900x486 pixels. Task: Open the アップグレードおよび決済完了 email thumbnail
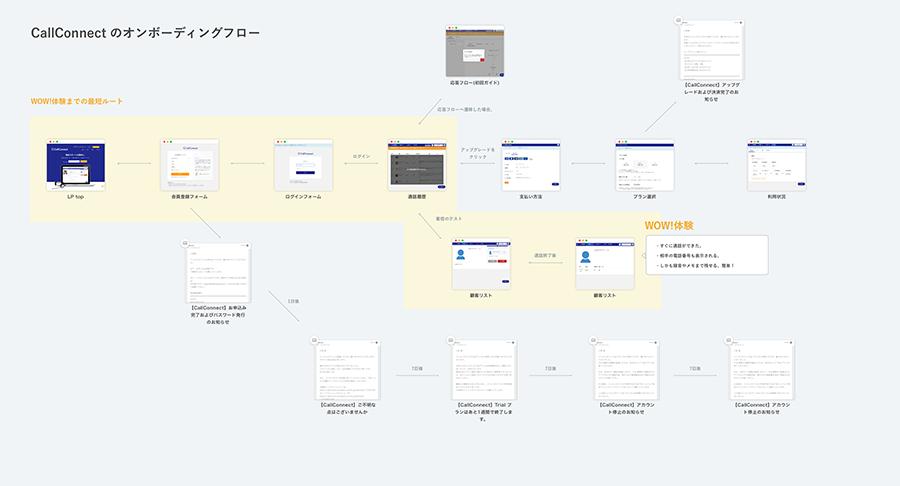coord(712,50)
